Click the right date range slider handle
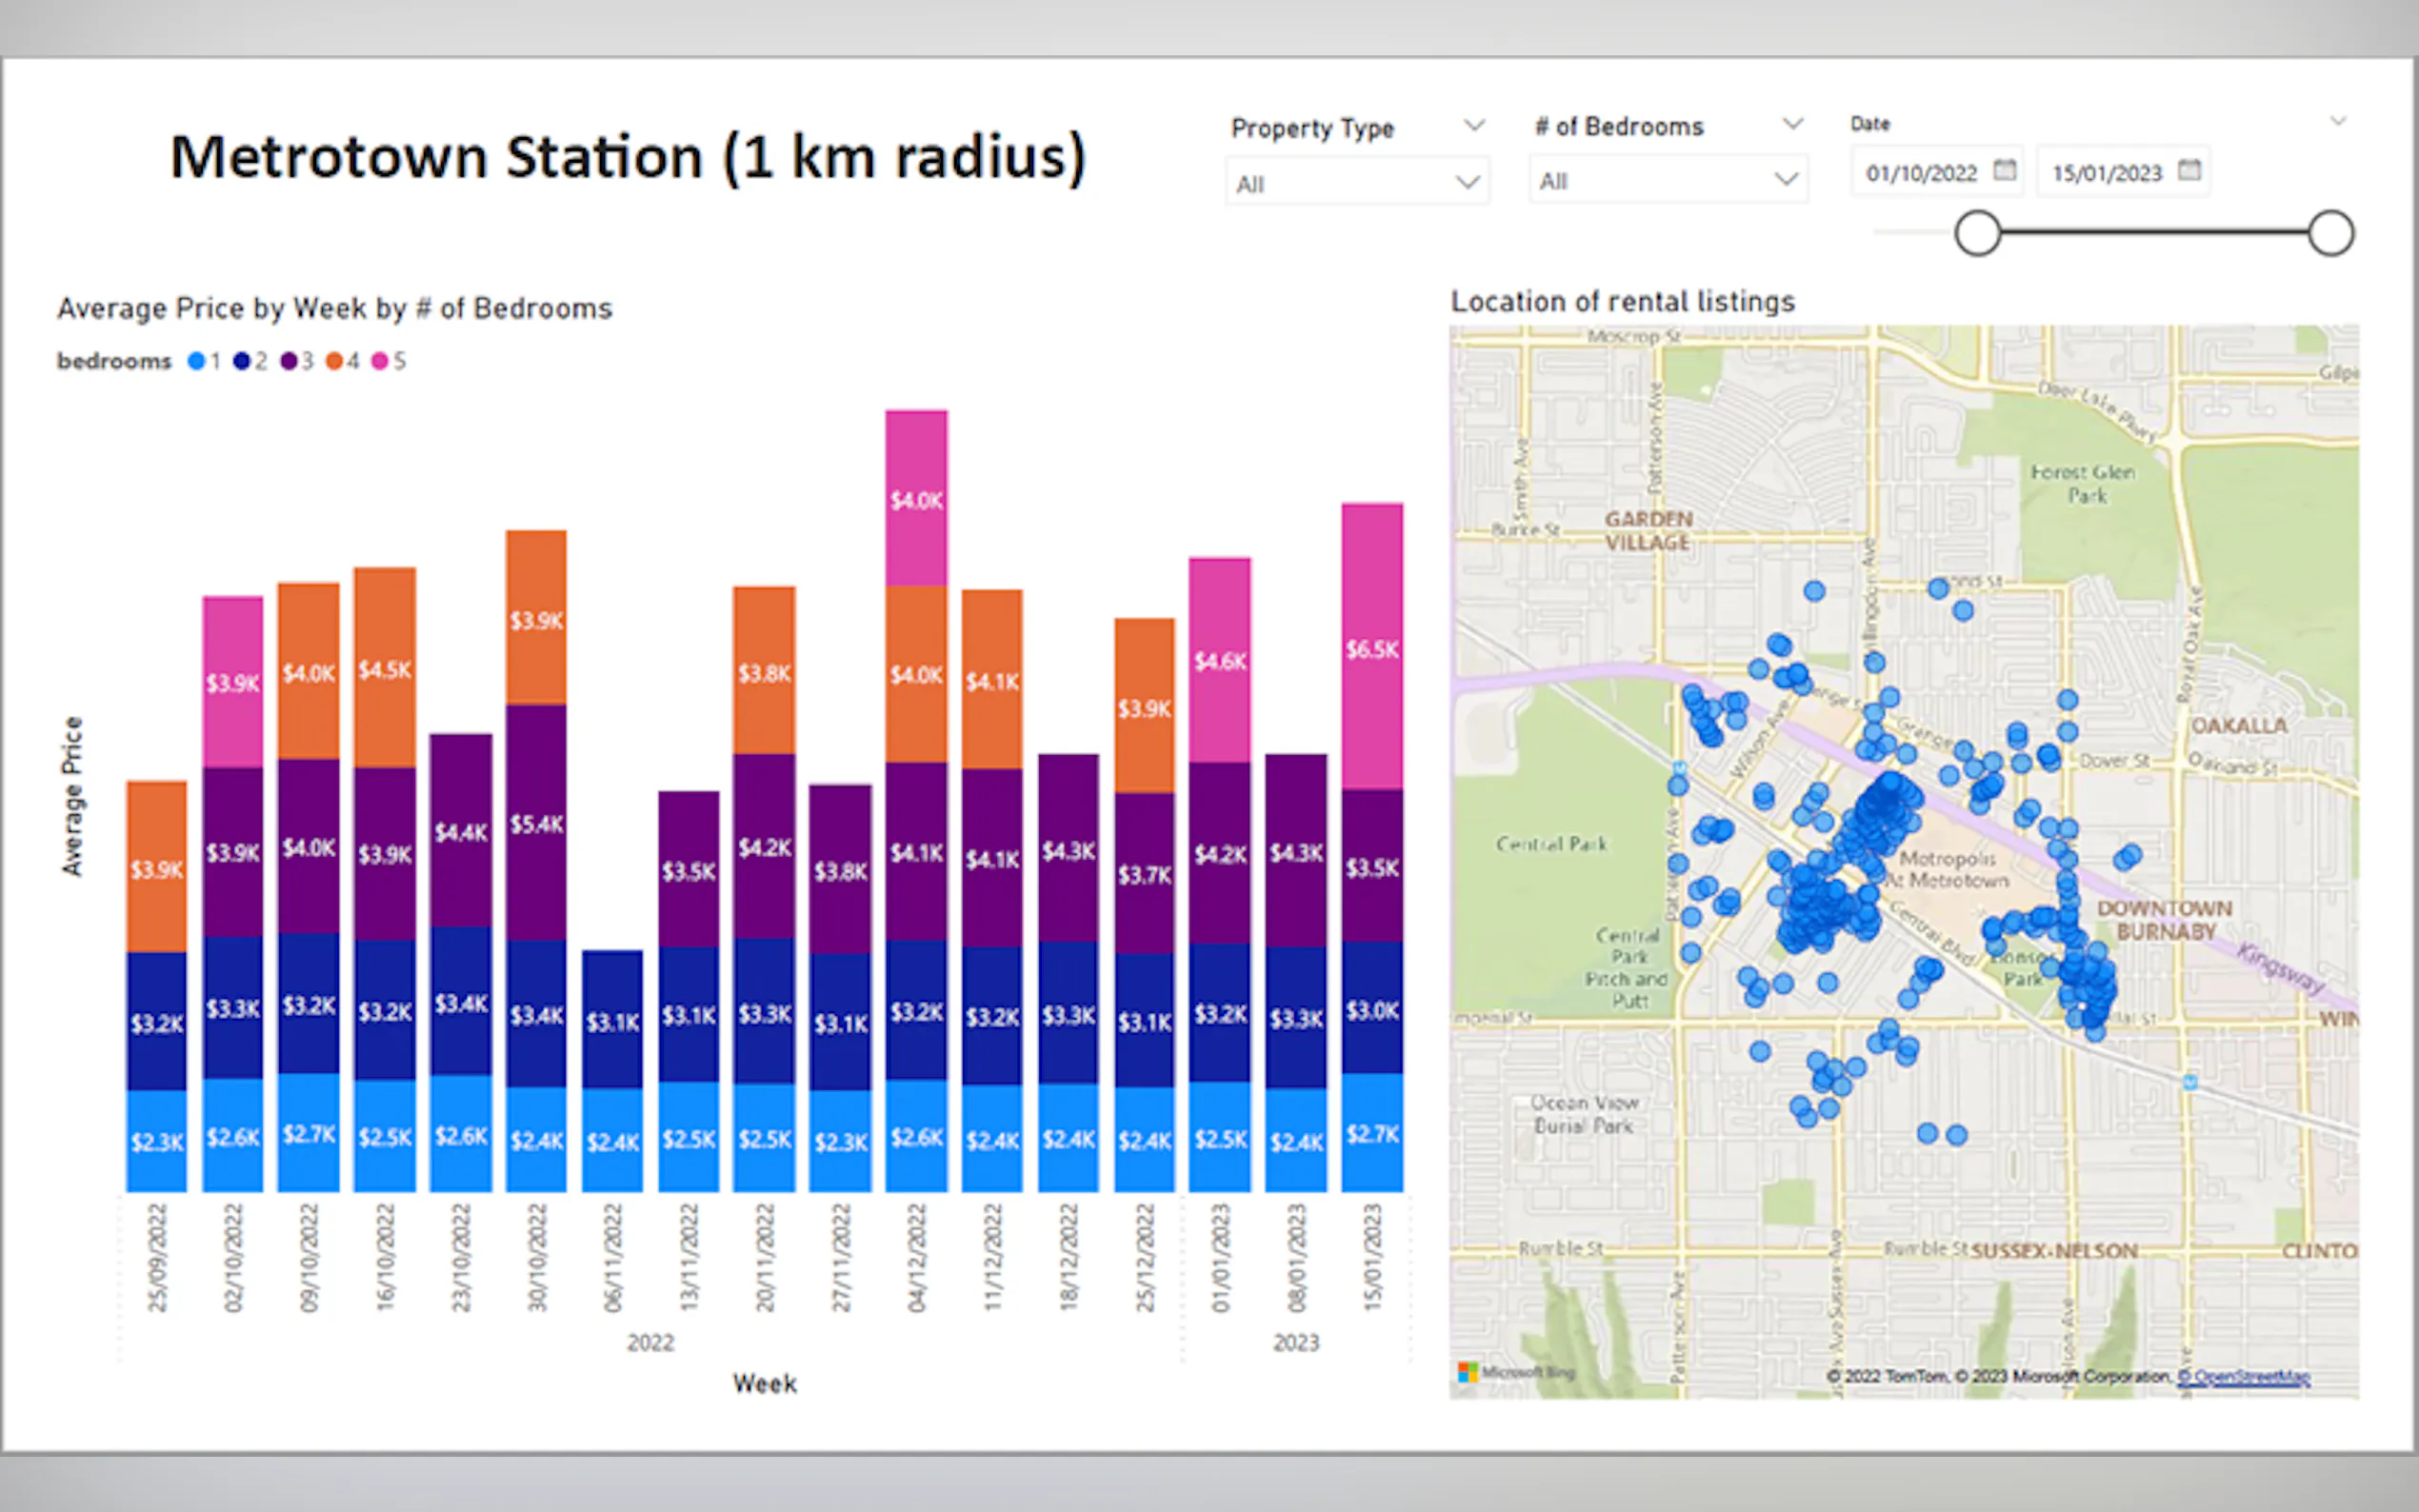Screen dimensions: 2419x1512 [2330, 233]
